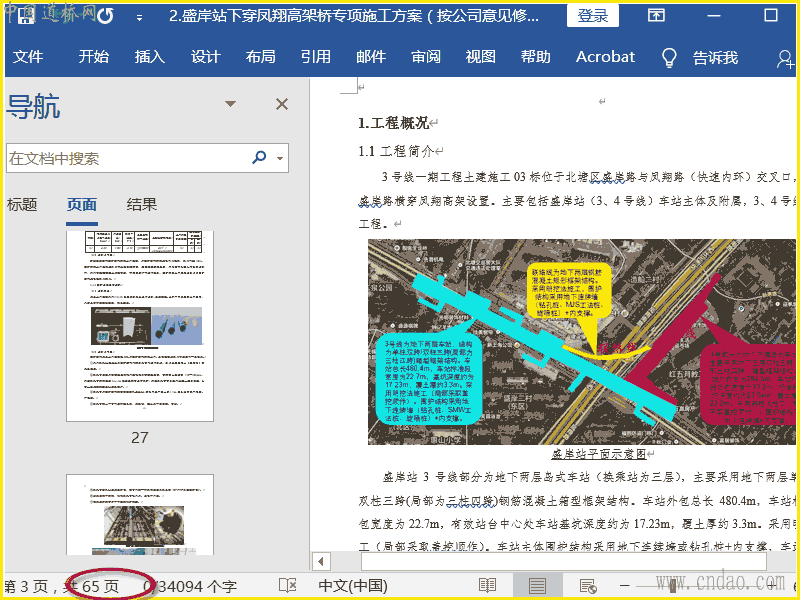The width and height of the screenshot is (800, 600).
Task: Open the 布局 ribbon tab
Action: coord(260,57)
